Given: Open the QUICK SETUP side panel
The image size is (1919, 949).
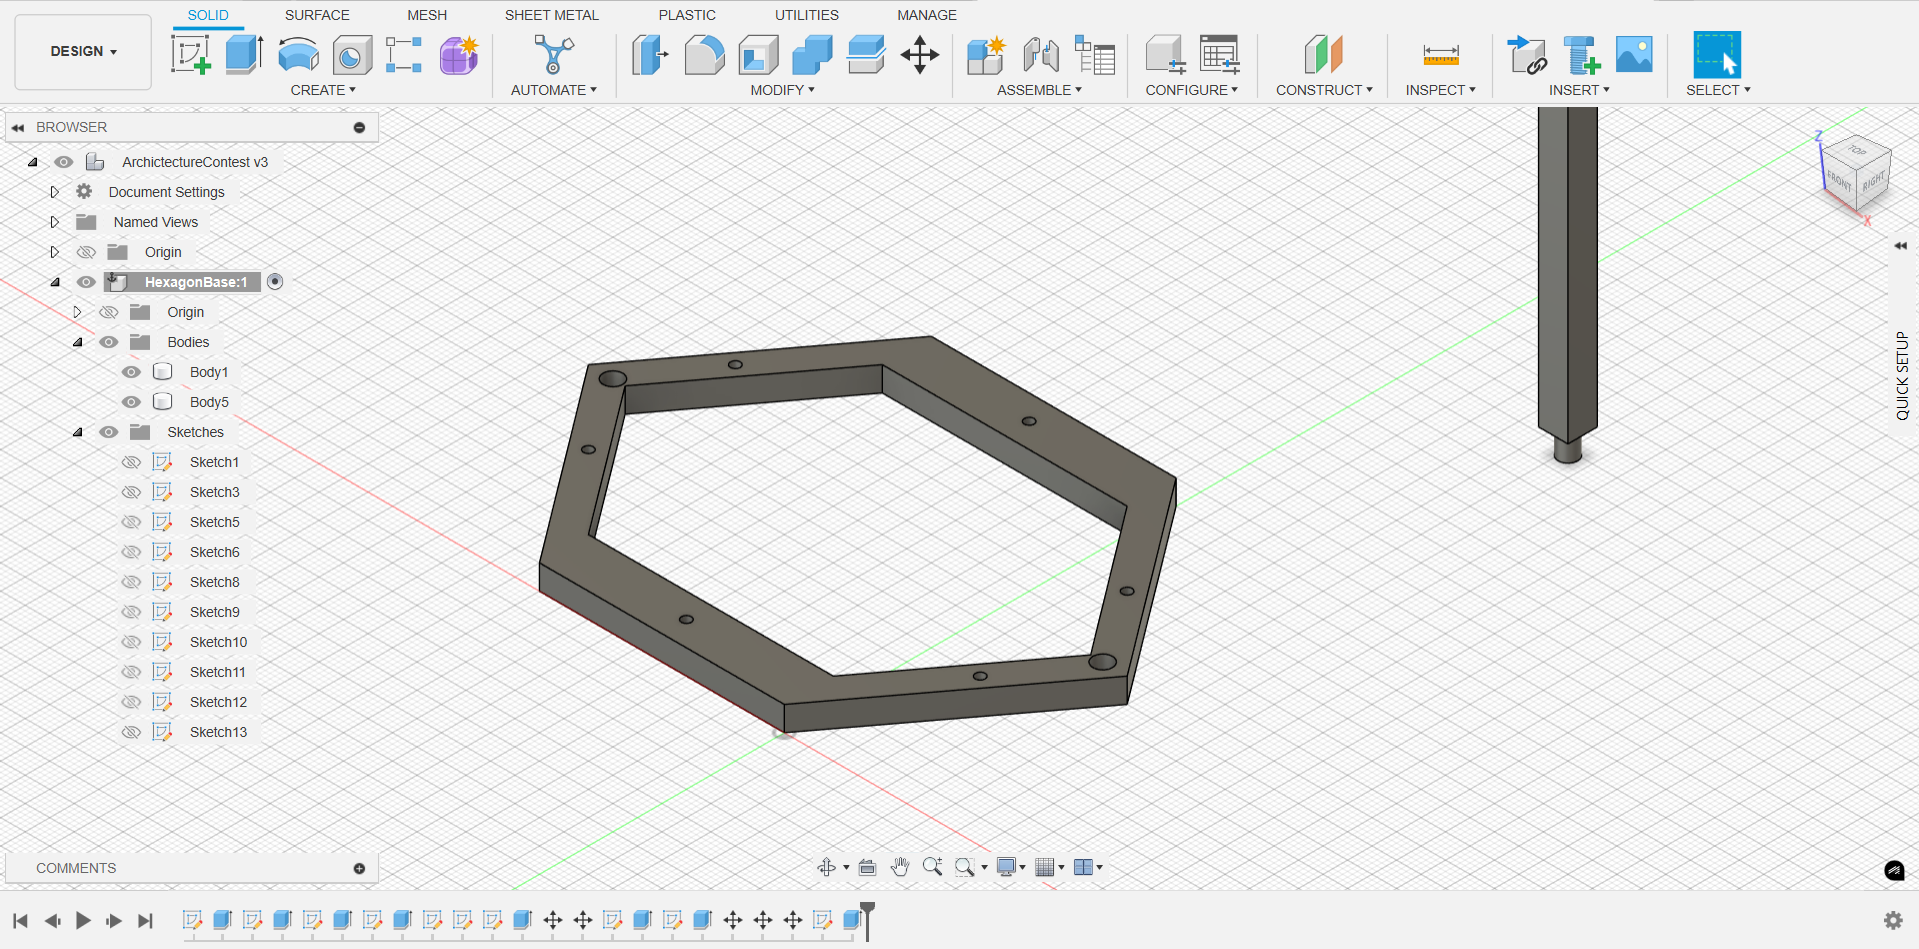Looking at the screenshot, I should pos(1902,375).
